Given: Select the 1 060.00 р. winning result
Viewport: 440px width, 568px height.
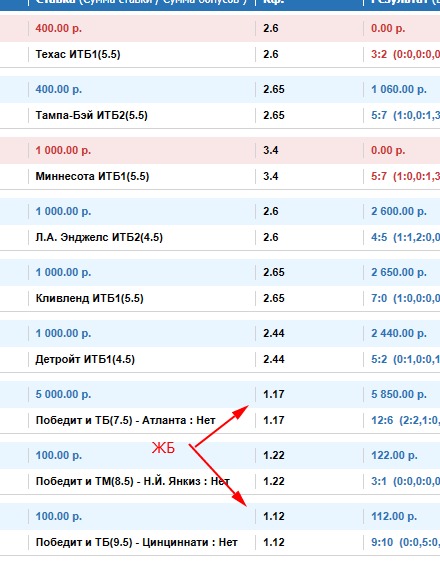Looking at the screenshot, I should point(399,89).
